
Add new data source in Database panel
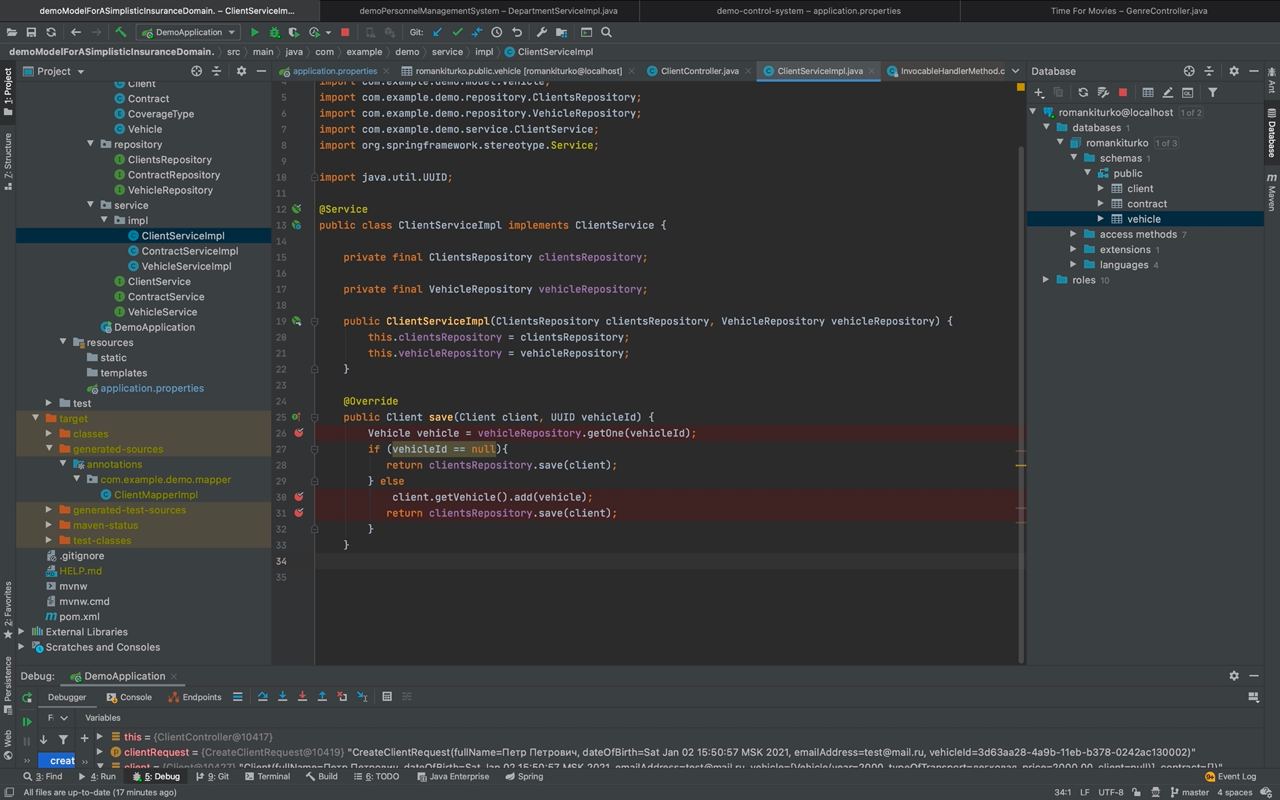pyautogui.click(x=1039, y=92)
